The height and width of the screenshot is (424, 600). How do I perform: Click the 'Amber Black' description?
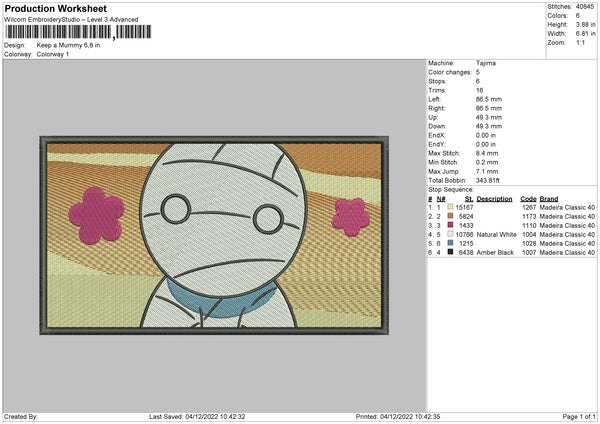[x=495, y=253]
